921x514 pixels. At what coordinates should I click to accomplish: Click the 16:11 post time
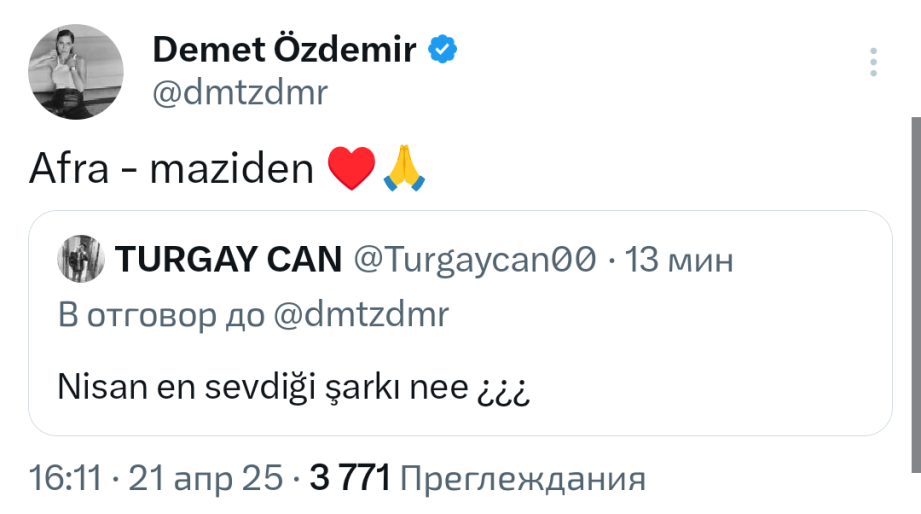click(x=65, y=478)
